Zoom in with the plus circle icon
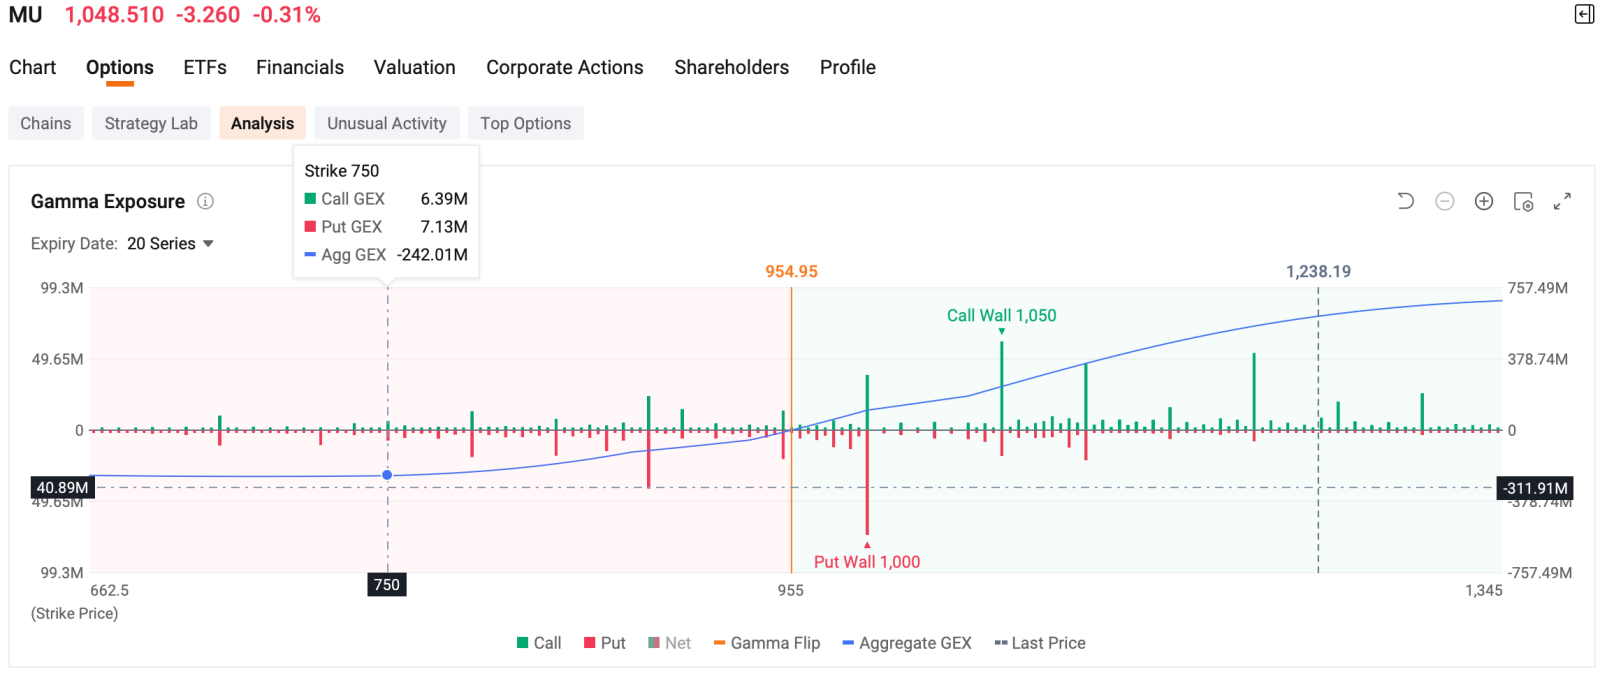 1484,201
